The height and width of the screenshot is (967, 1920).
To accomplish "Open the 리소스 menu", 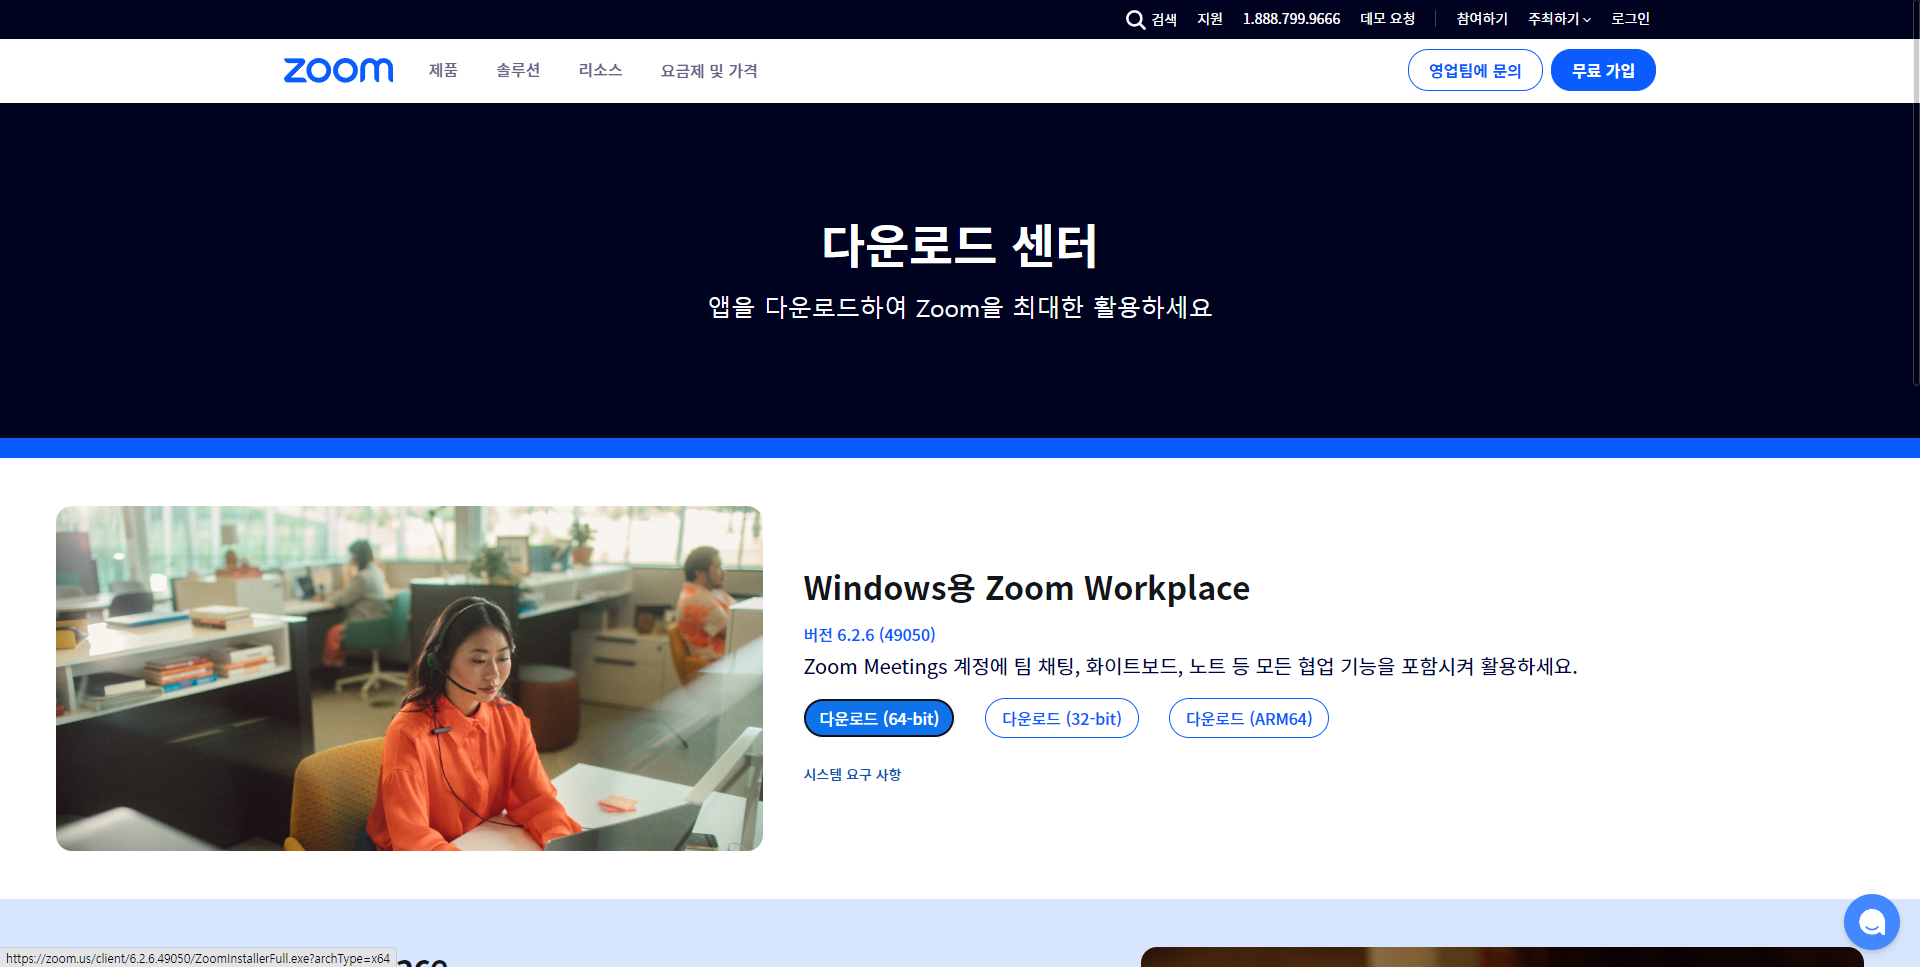I will (600, 70).
